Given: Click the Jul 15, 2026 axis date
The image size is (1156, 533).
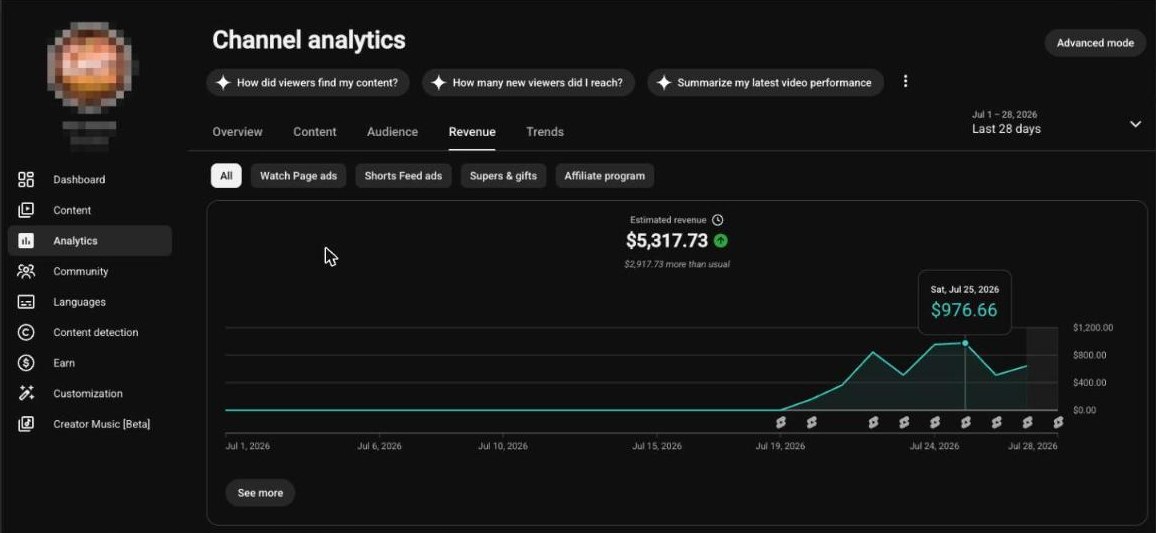Looking at the screenshot, I should 657,446.
